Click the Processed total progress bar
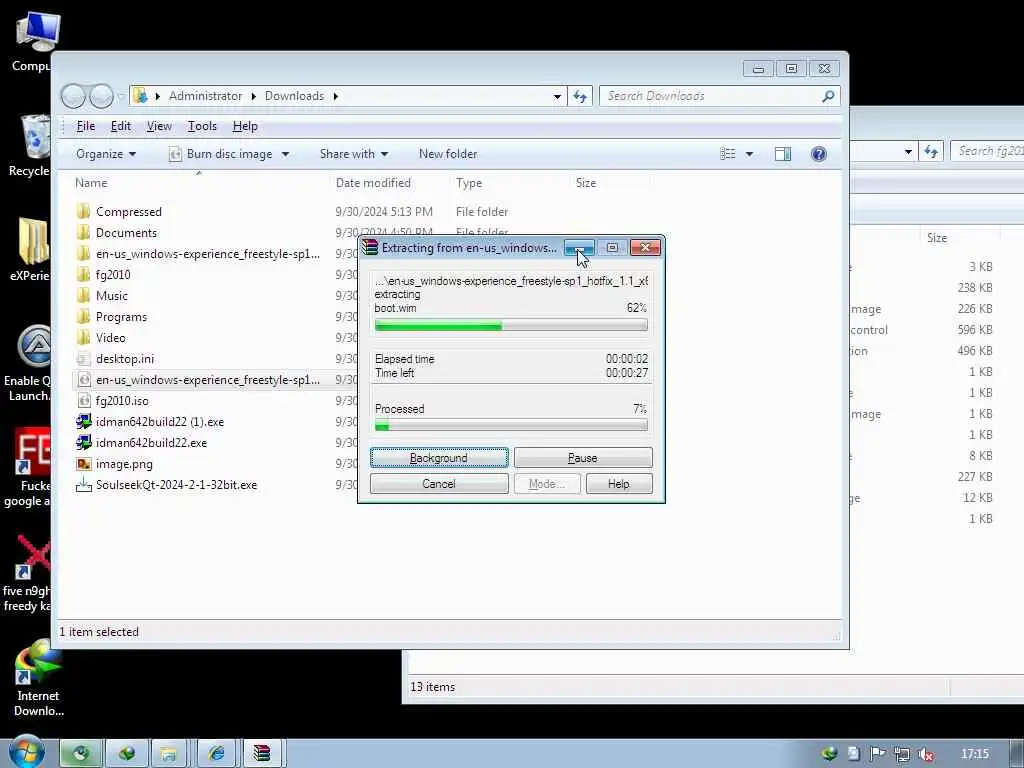Screen dimensions: 1024x768 tap(511, 426)
